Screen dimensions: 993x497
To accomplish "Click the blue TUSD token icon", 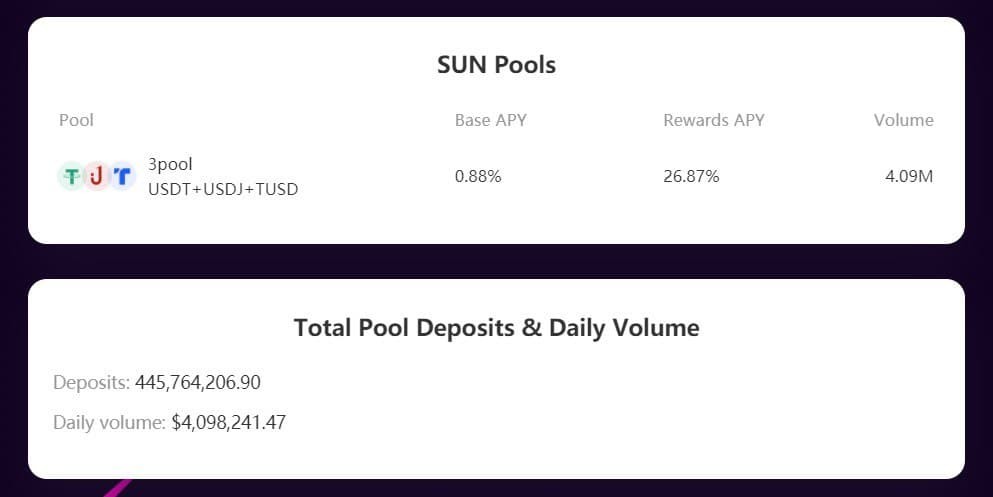I will coord(122,176).
